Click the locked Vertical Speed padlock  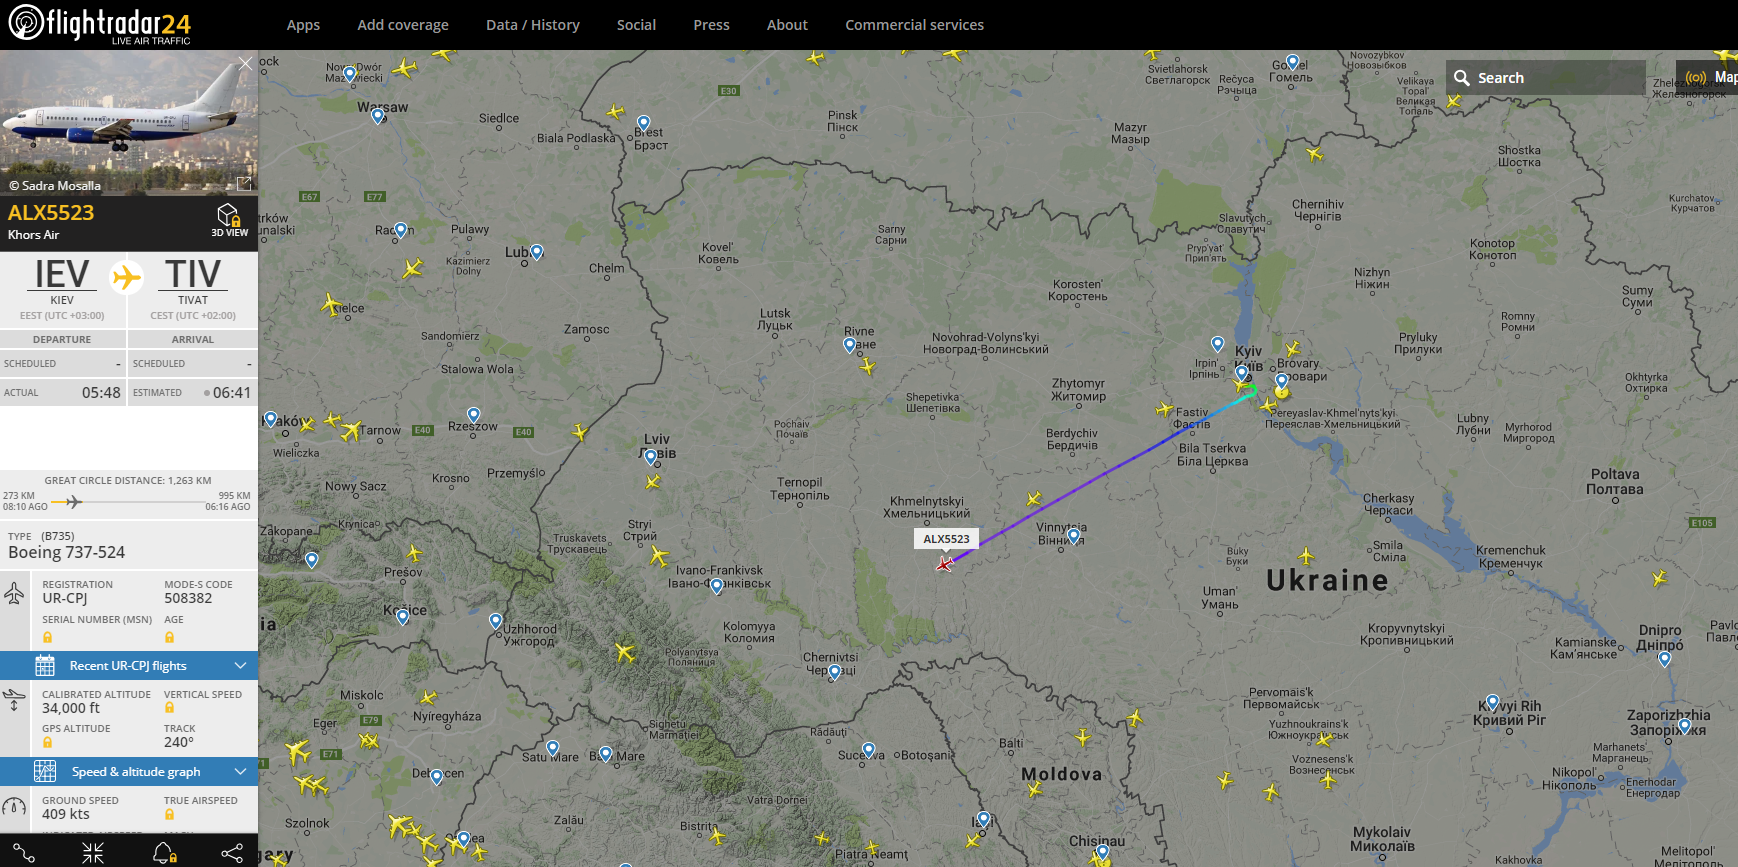(169, 708)
